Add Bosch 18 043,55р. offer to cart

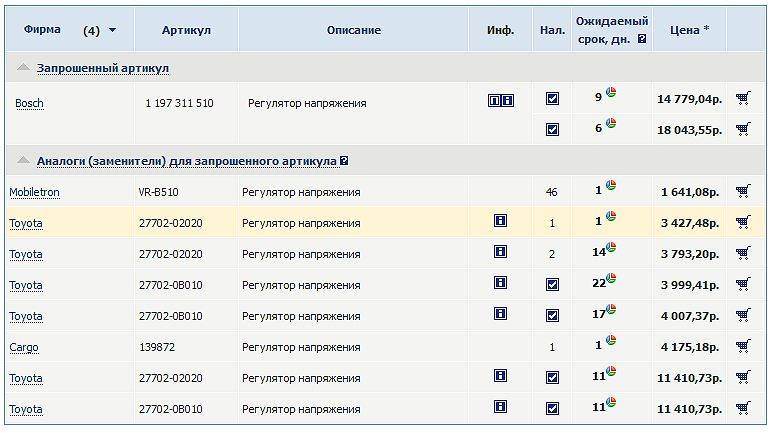pyautogui.click(x=742, y=129)
